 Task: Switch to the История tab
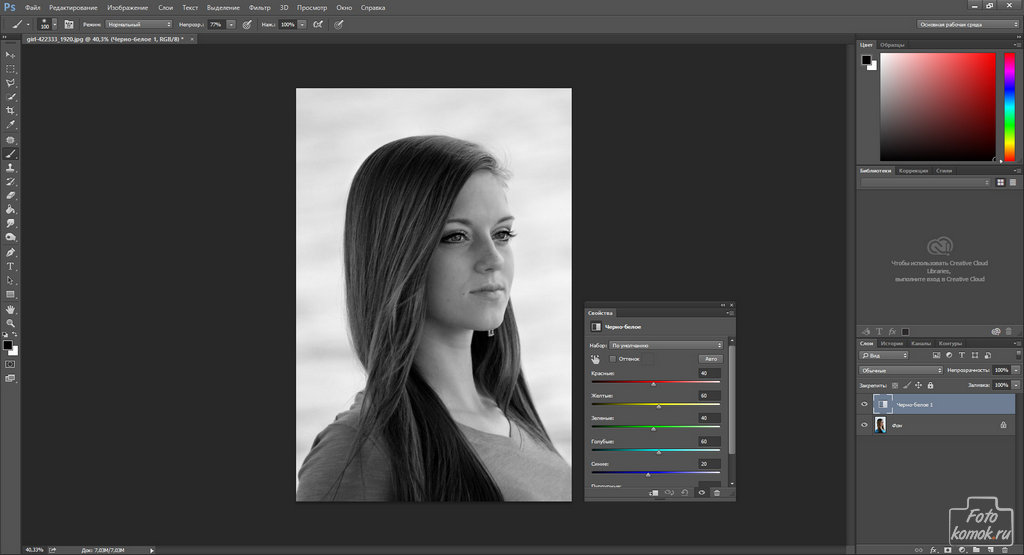[x=891, y=343]
